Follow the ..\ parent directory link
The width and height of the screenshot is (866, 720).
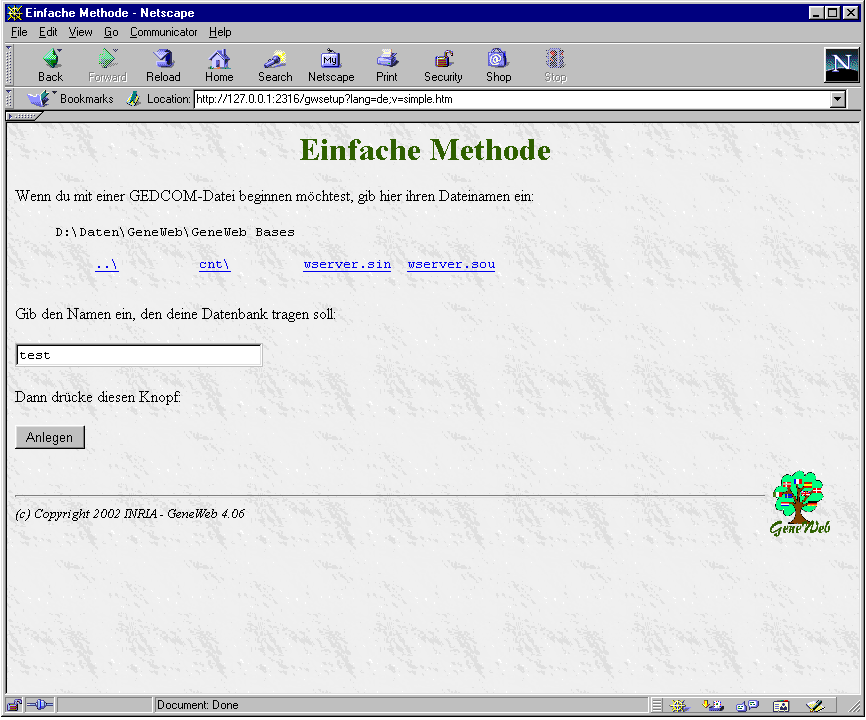[107, 264]
